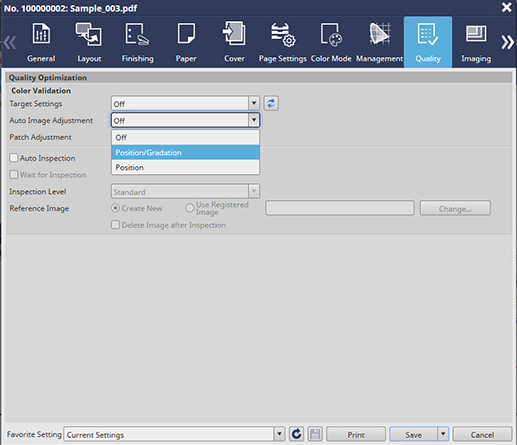Tick Delete Image after Inspection checkbox

tap(115, 225)
